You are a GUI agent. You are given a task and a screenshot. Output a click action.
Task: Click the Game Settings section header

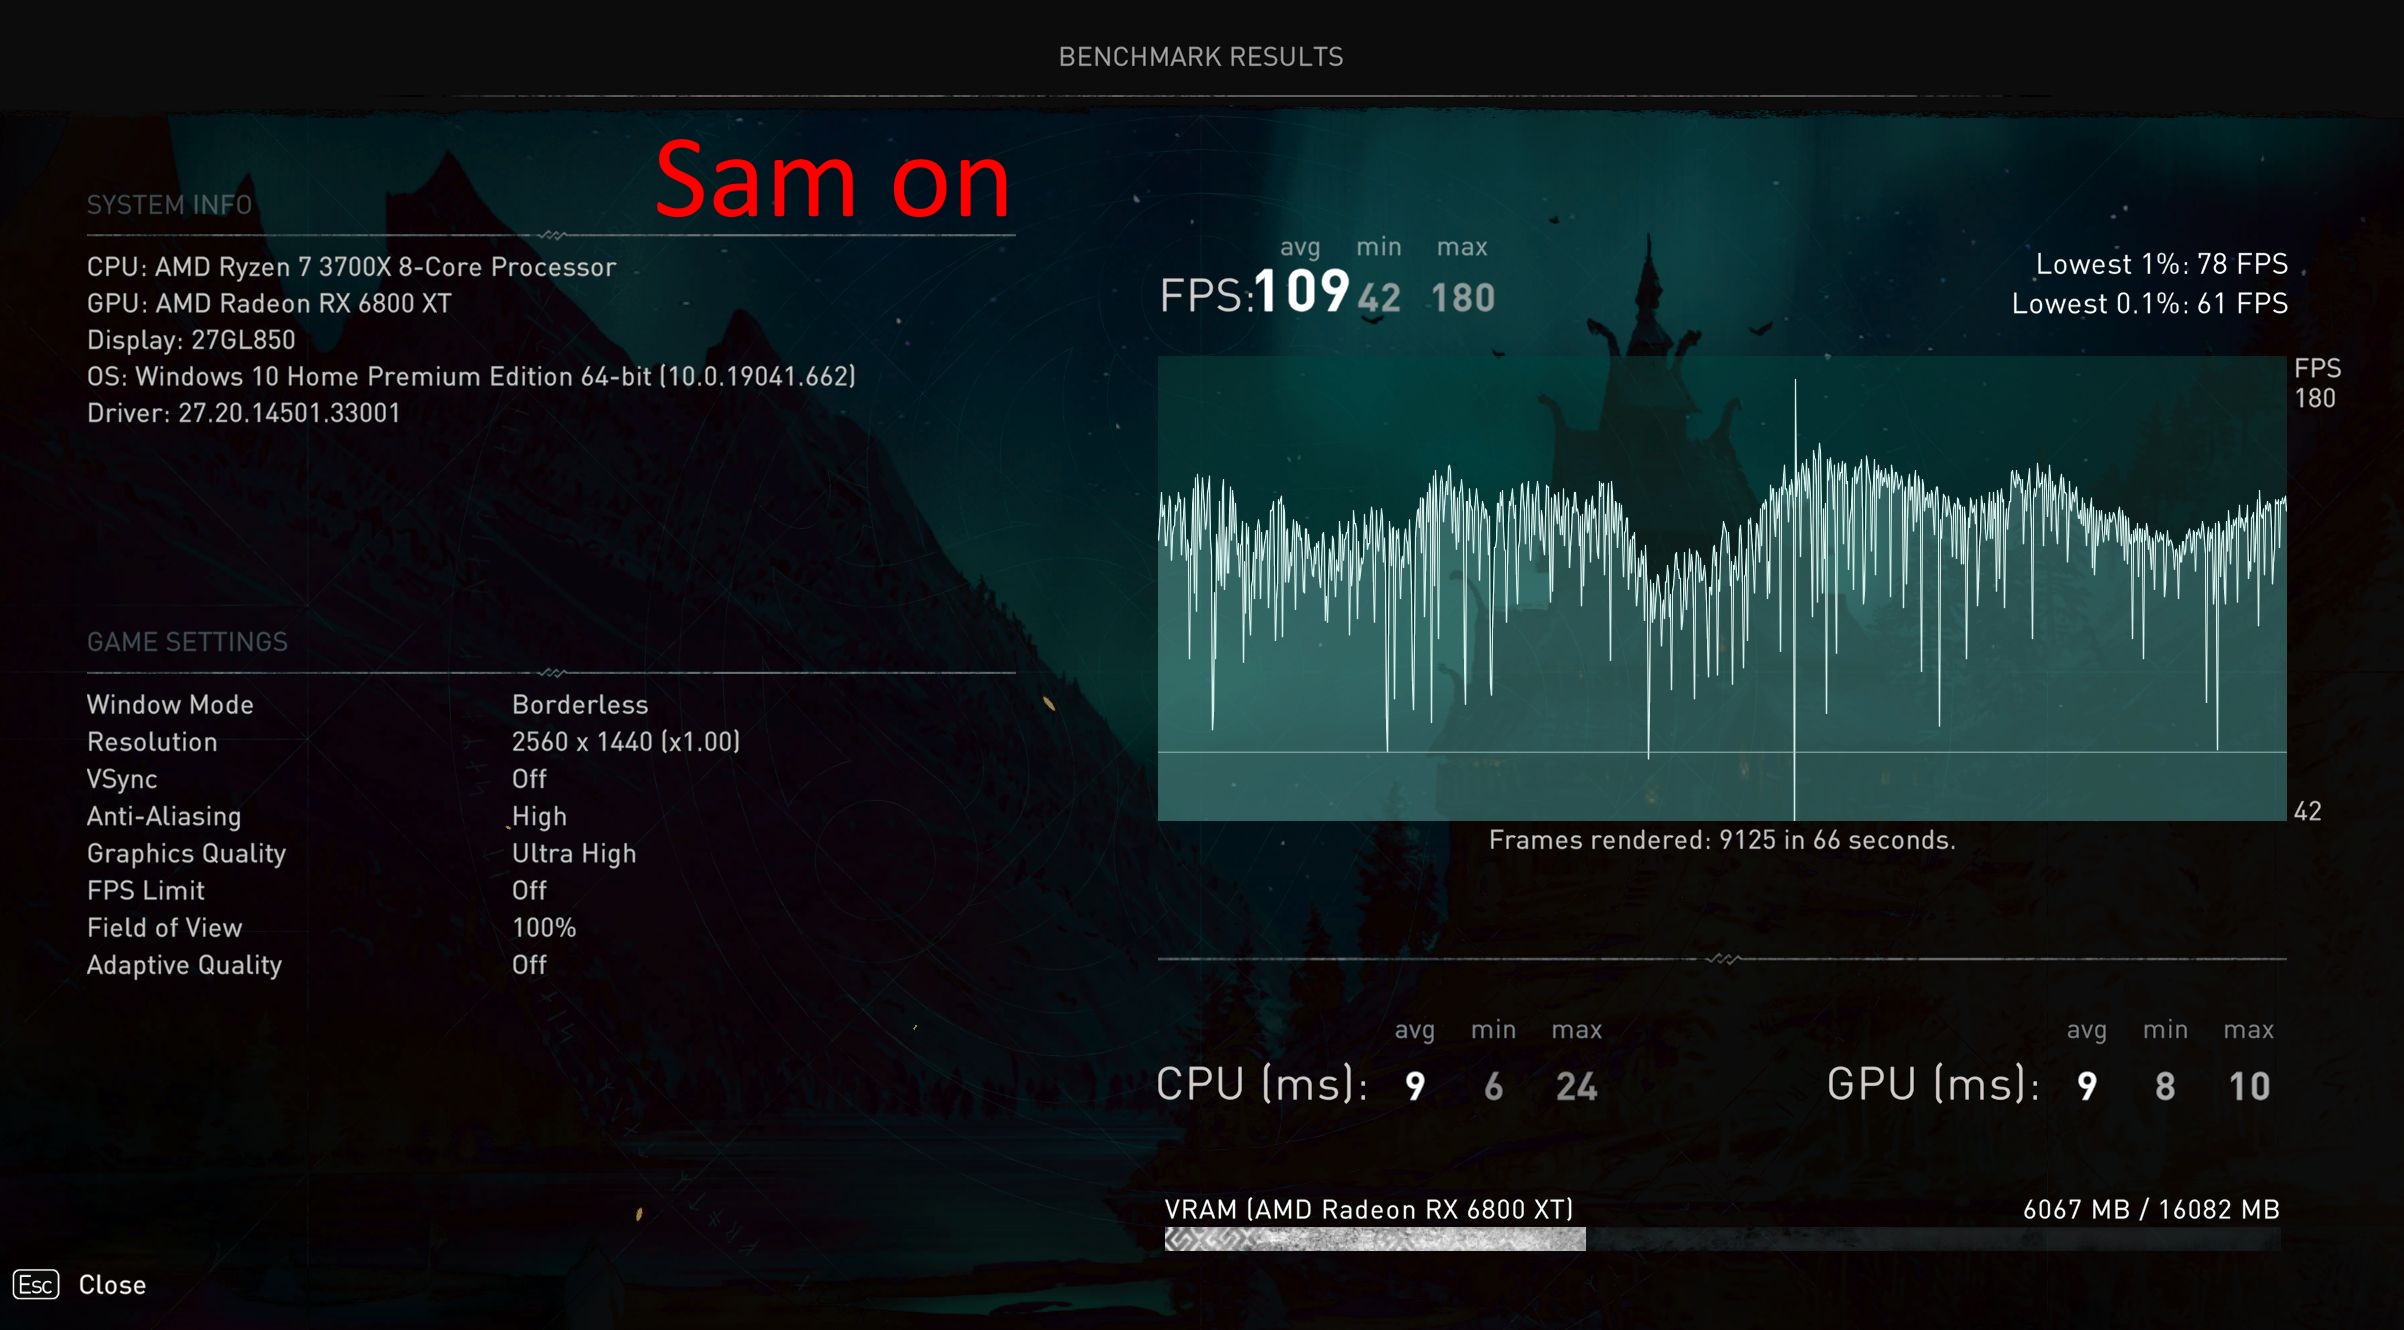[187, 642]
